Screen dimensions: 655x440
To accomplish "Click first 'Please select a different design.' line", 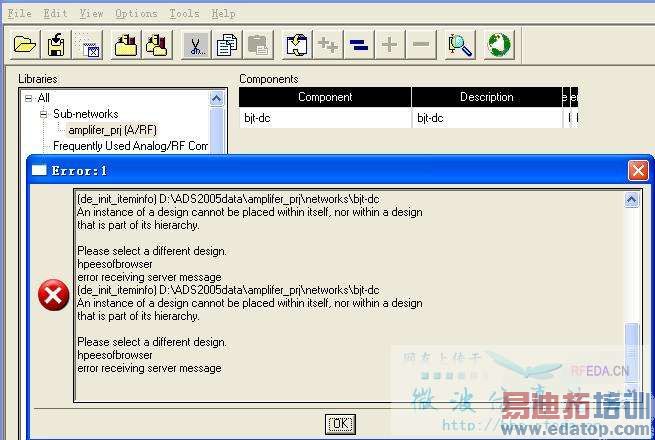I will click(152, 251).
